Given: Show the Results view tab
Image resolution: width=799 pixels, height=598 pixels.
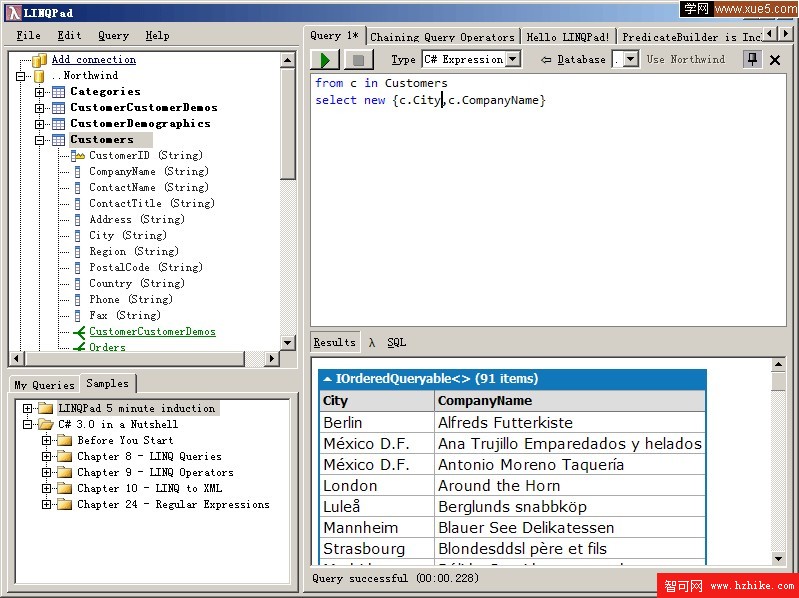Looking at the screenshot, I should coord(334,343).
